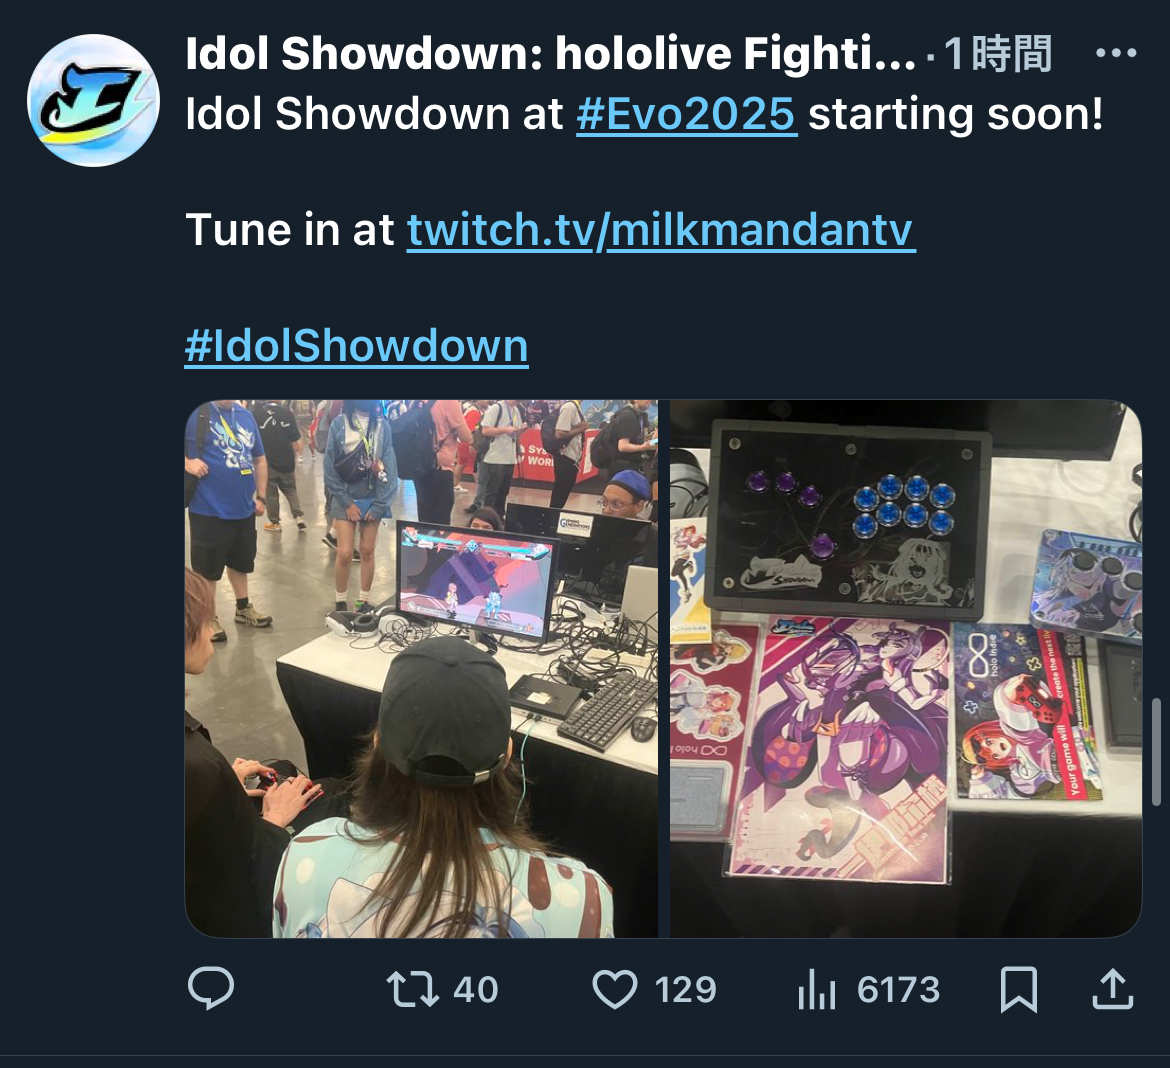Open the Idol Showdown account name
The width and height of the screenshot is (1170, 1068).
click(x=550, y=54)
